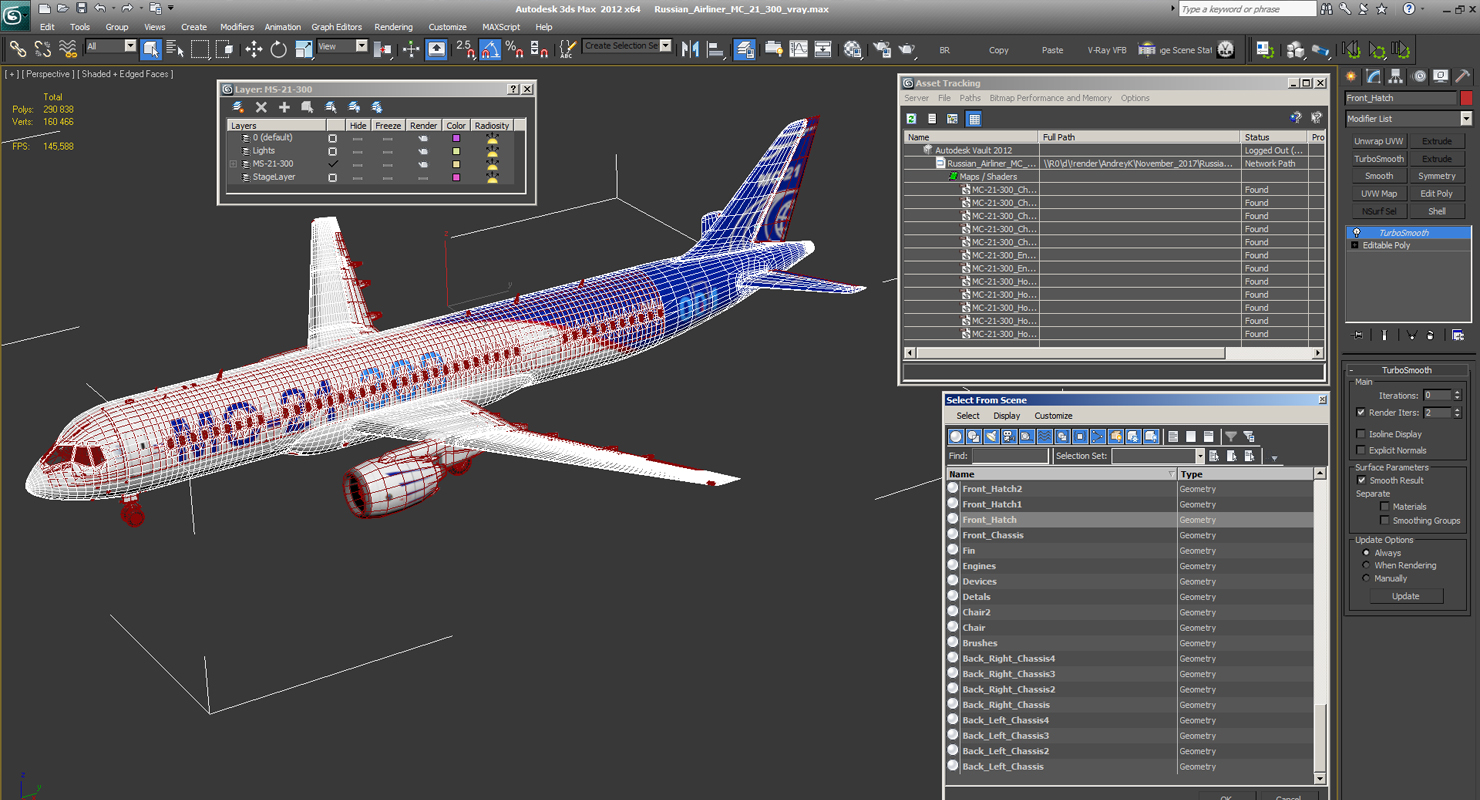Select the Always update option
Screen dimensions: 1480x800
1366,553
